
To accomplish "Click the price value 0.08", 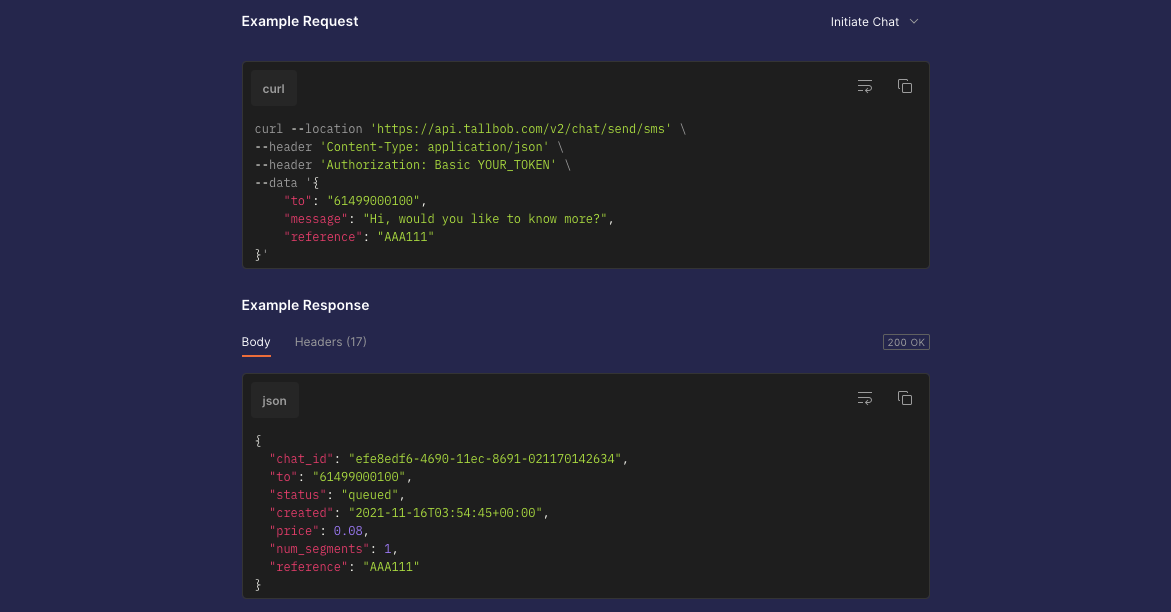I will tap(348, 531).
